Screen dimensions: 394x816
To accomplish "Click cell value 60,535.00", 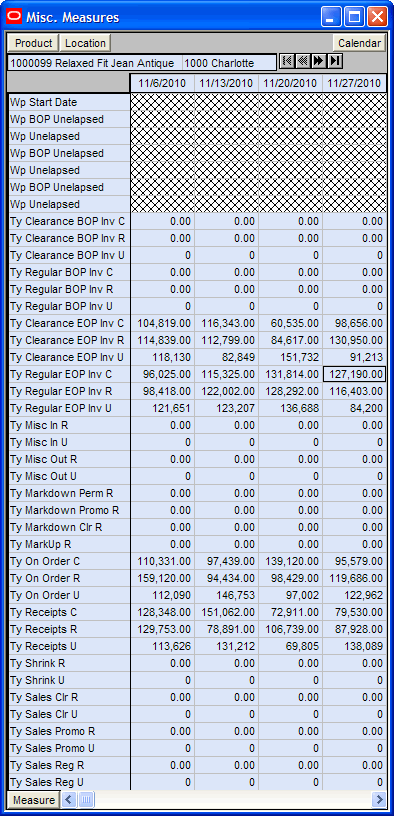I will pyautogui.click(x=290, y=324).
